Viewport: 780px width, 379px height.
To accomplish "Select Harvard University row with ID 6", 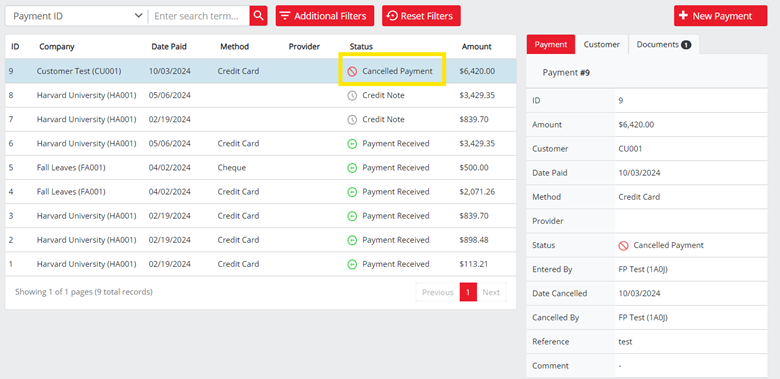I will tap(261, 144).
